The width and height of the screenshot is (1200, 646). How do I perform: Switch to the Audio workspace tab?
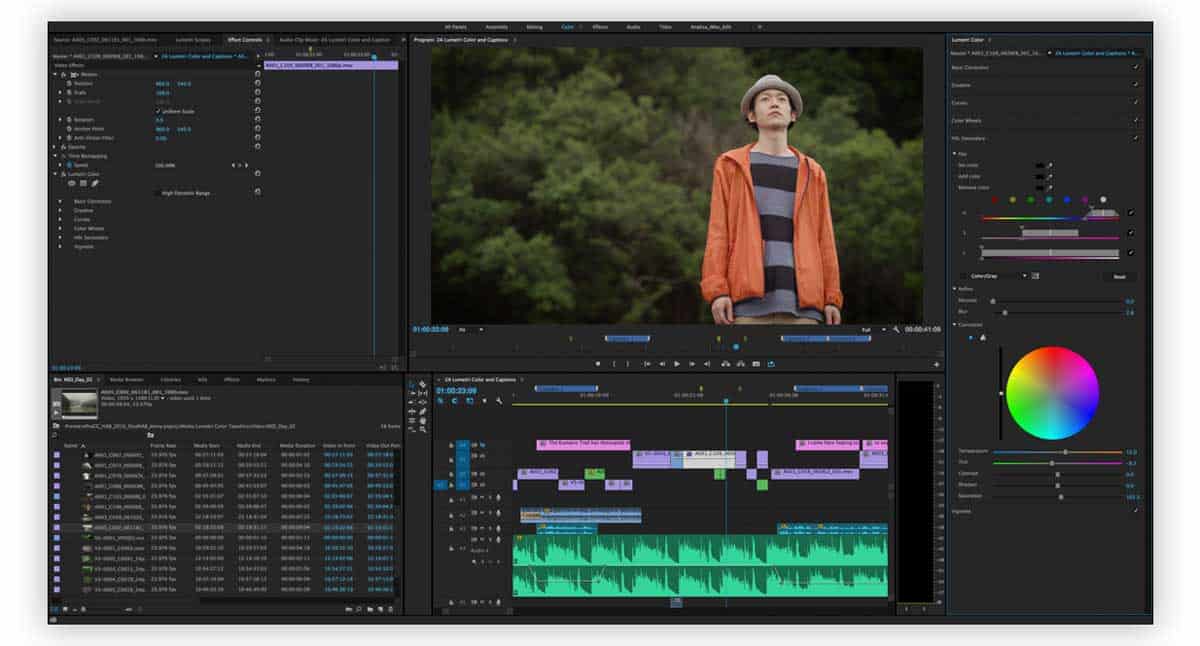(x=633, y=27)
